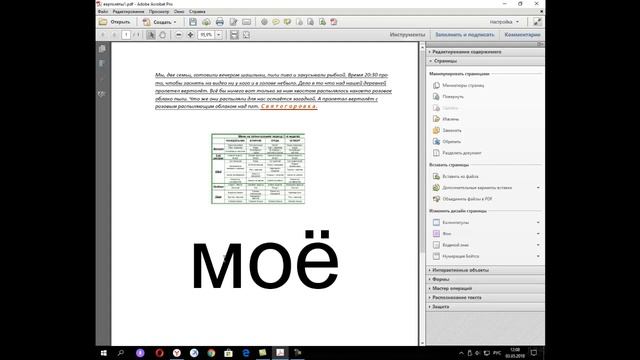640x360 pixels.
Task: Click the Открыть (Open) toolbar button
Action: pos(115,22)
